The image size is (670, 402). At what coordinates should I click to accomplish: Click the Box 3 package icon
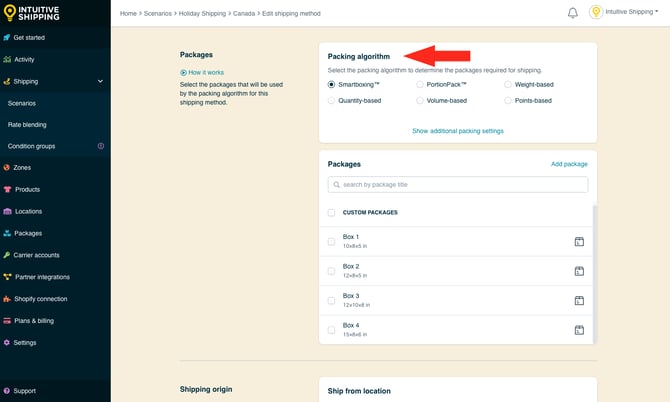tap(578, 300)
